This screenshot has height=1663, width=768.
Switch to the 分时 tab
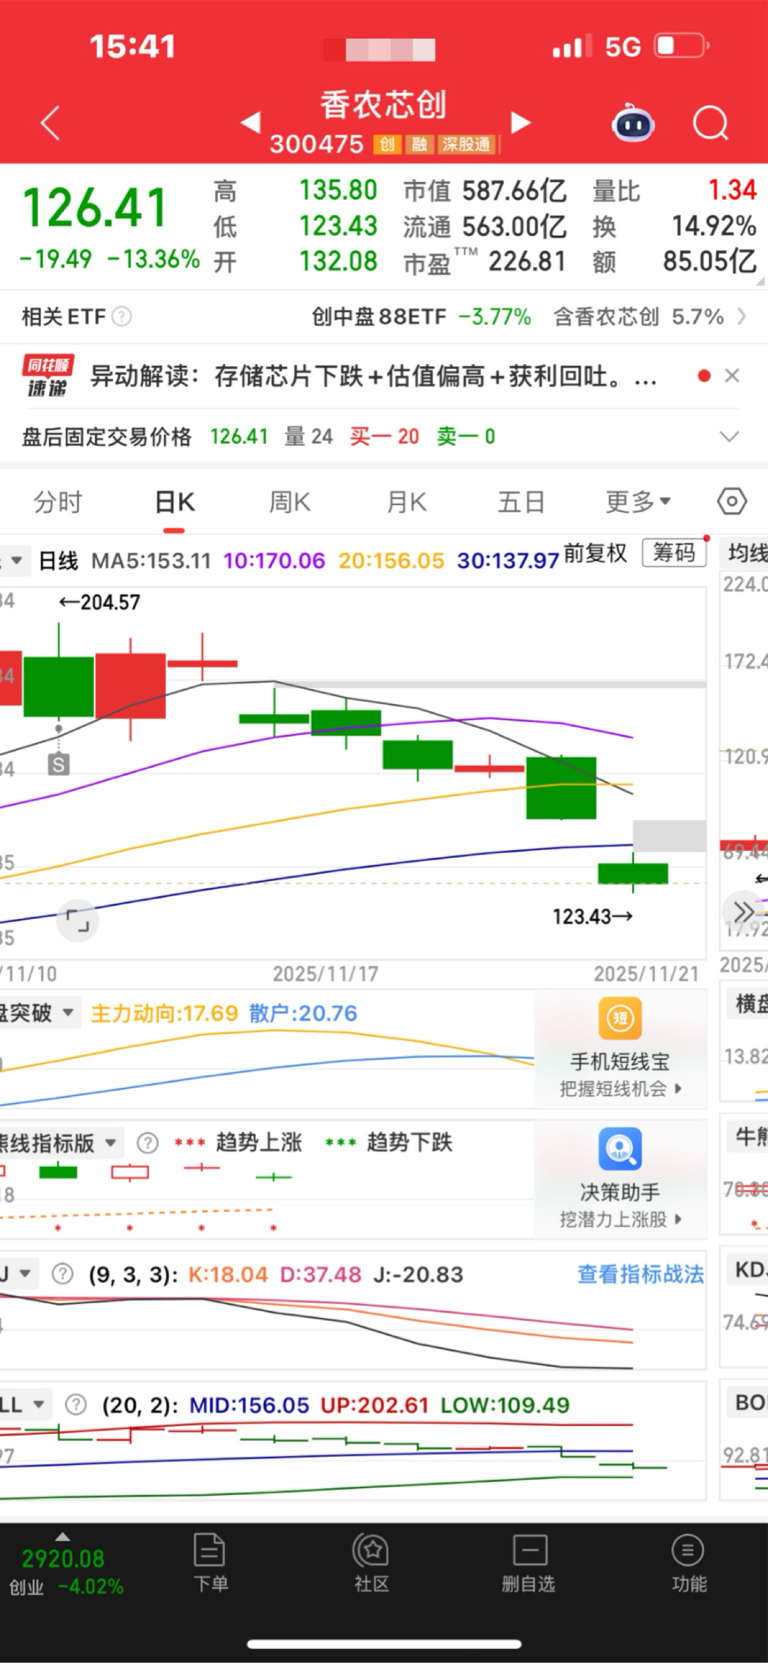click(58, 501)
